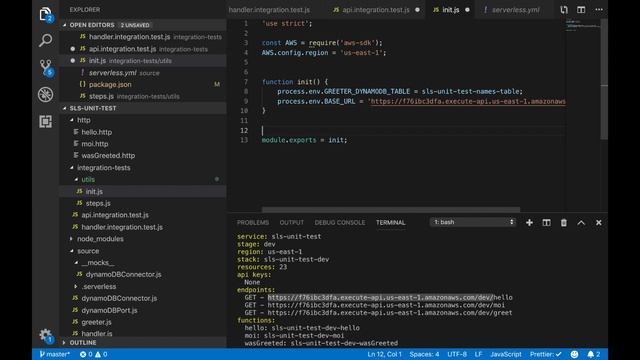This screenshot has height=360, width=640.
Task: Open steps.js under utils folder
Action: coord(98,203)
